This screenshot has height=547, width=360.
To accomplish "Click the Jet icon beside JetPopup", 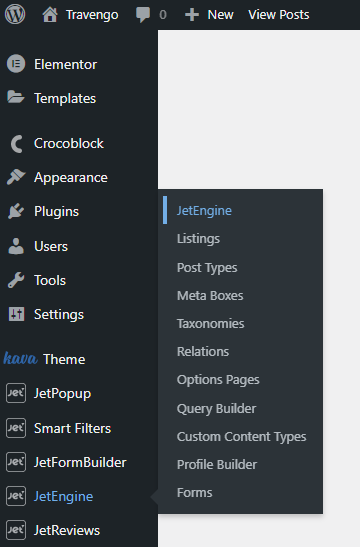I will [16, 393].
